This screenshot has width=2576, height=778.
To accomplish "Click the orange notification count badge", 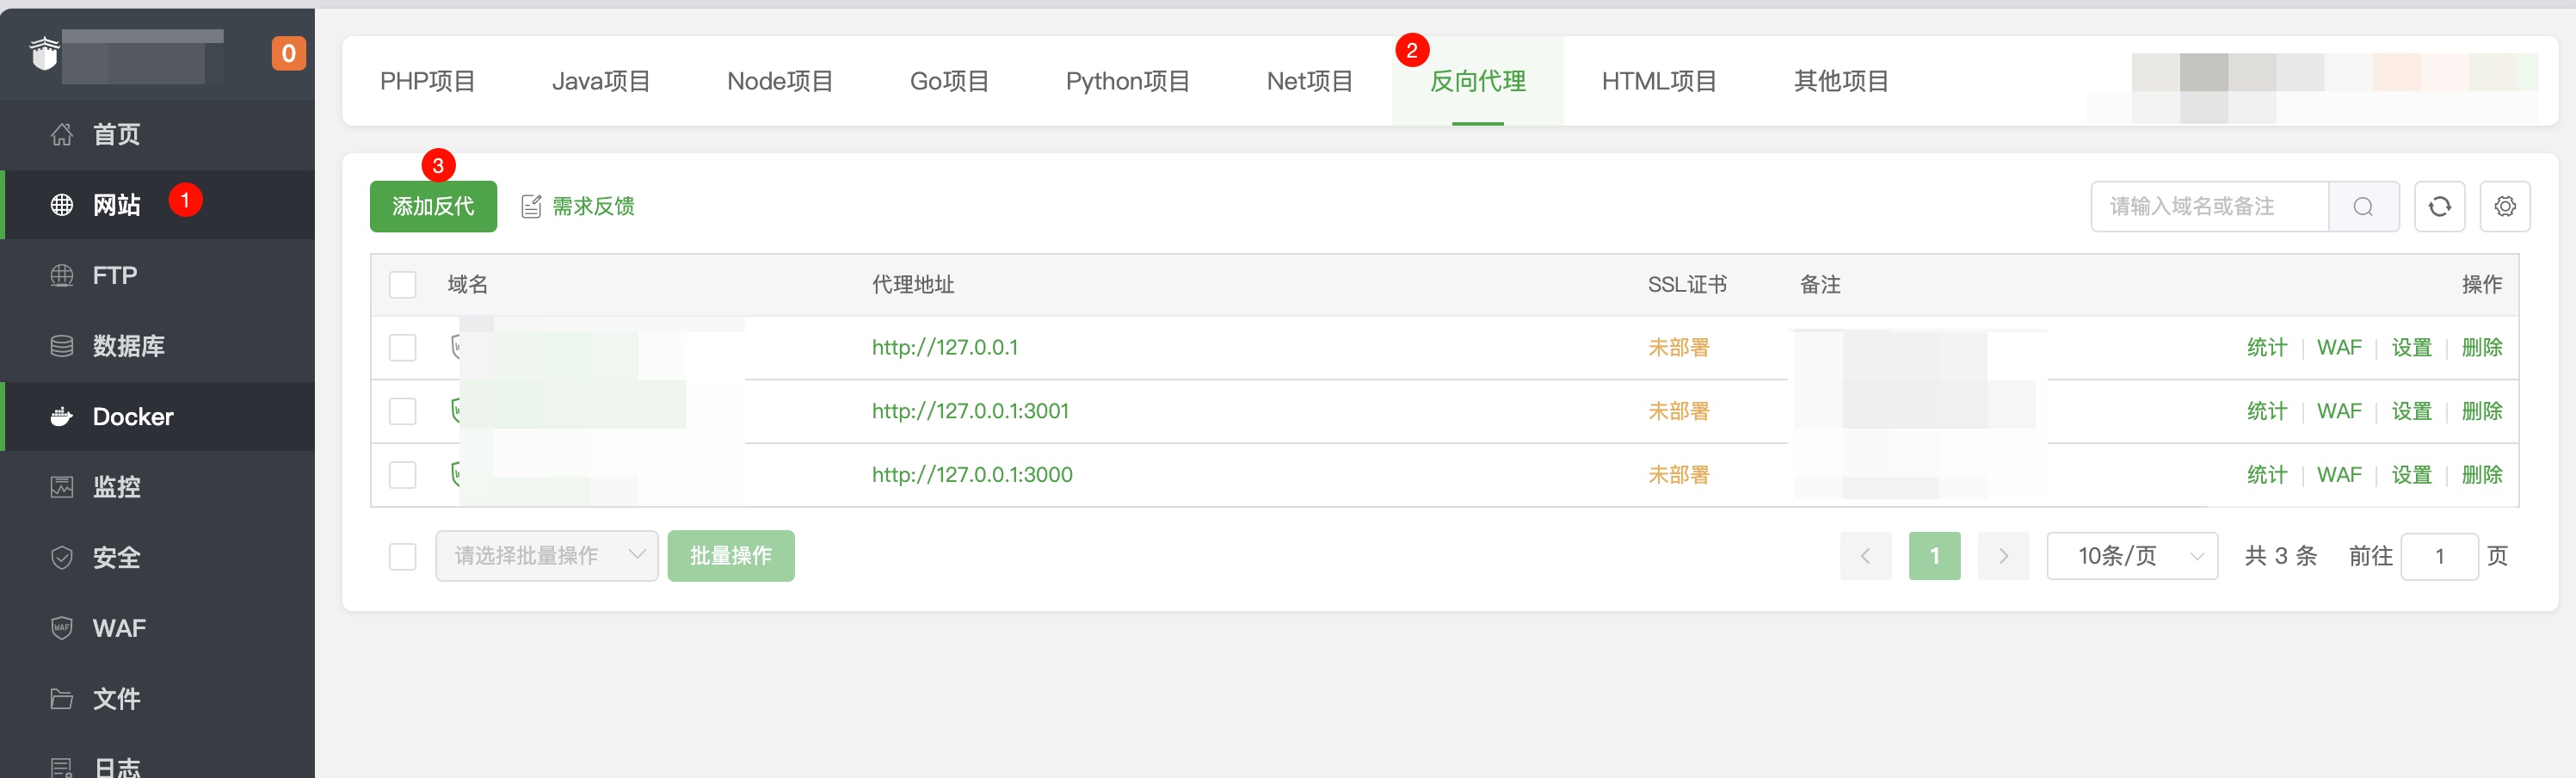I will click(288, 53).
